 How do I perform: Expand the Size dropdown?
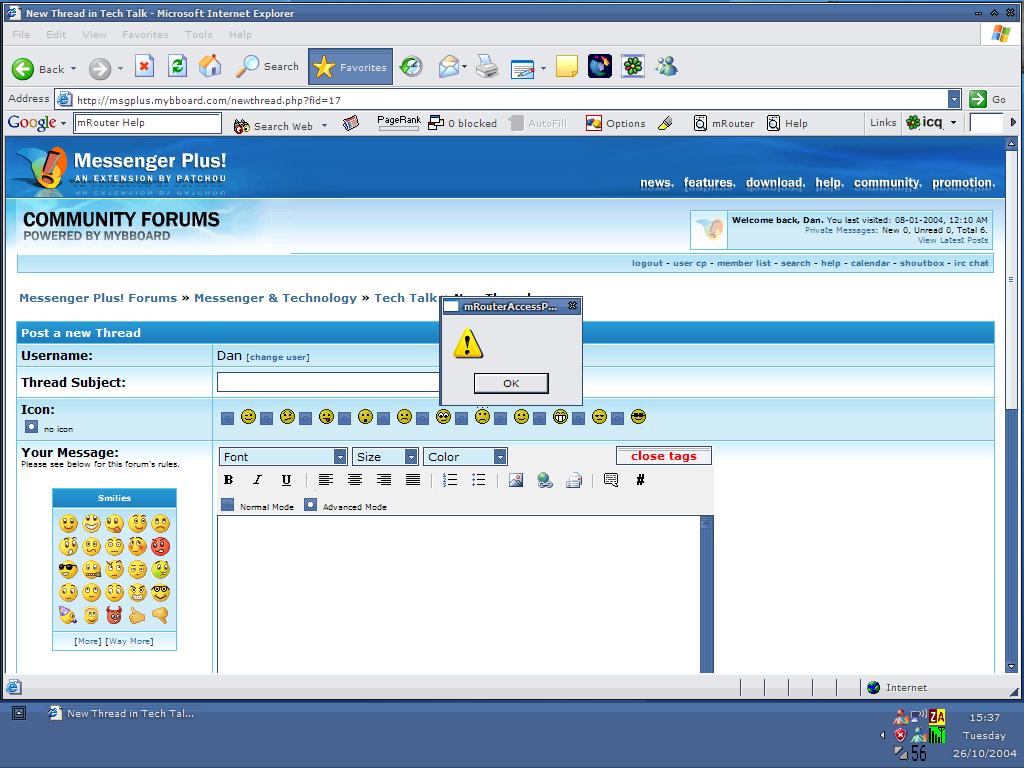(x=385, y=457)
